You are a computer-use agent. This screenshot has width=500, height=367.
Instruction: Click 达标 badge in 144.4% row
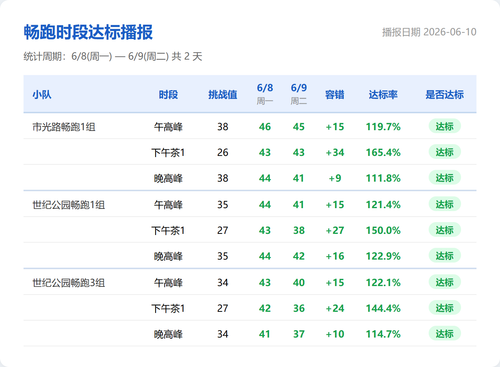point(444,308)
